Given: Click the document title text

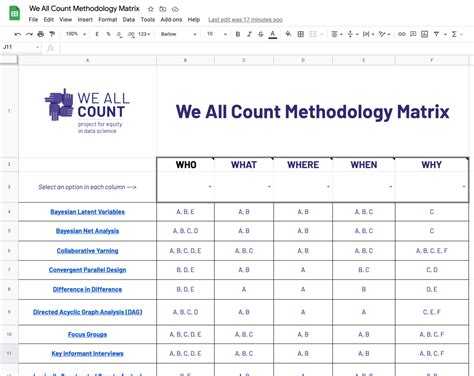Looking at the screenshot, I should 84,9.
